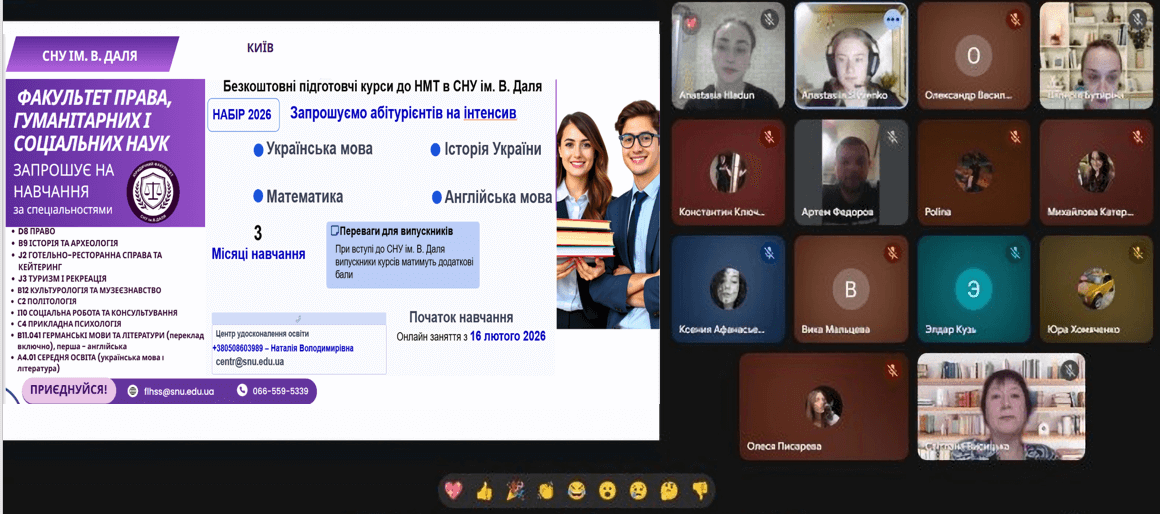Click the Місяці навчання label
This screenshot has width=1160, height=514.
tap(258, 254)
